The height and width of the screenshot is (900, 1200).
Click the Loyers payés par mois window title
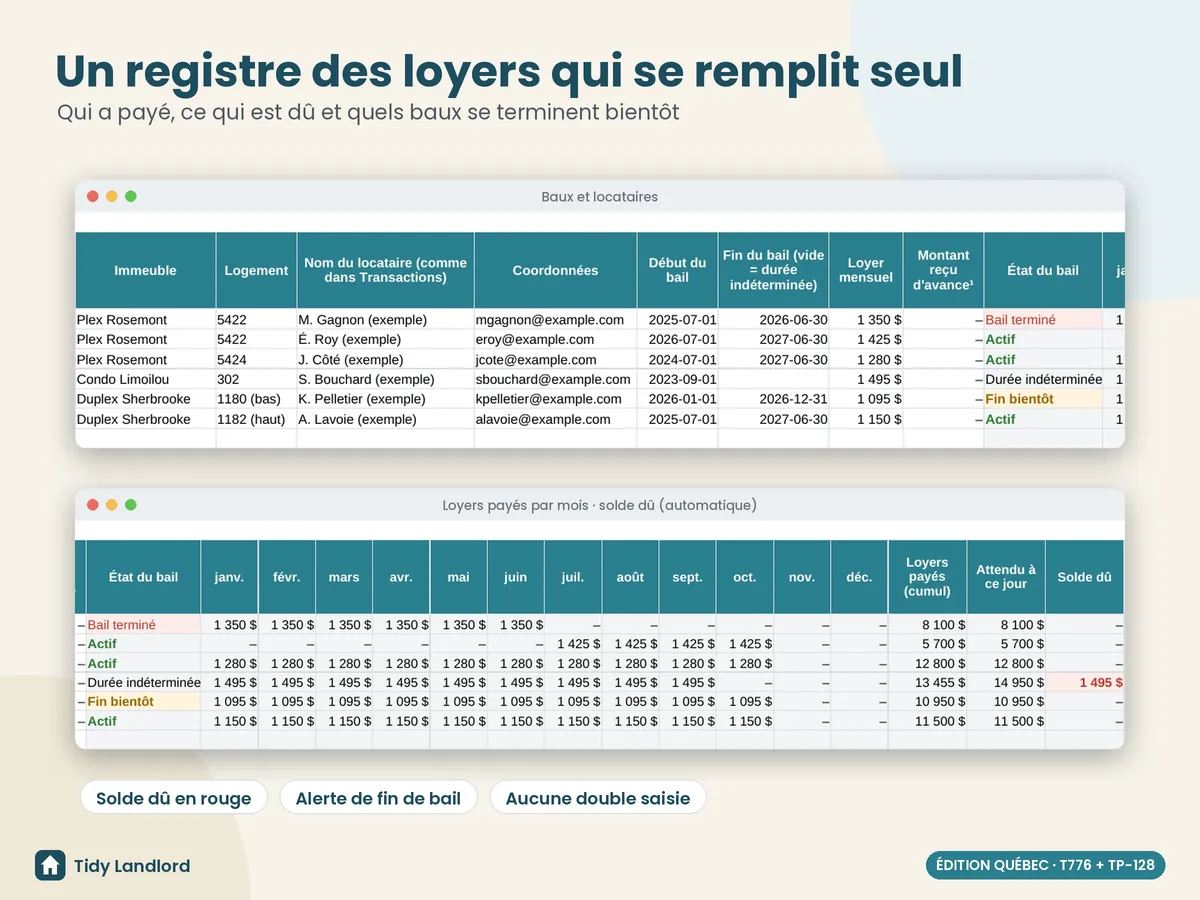600,505
